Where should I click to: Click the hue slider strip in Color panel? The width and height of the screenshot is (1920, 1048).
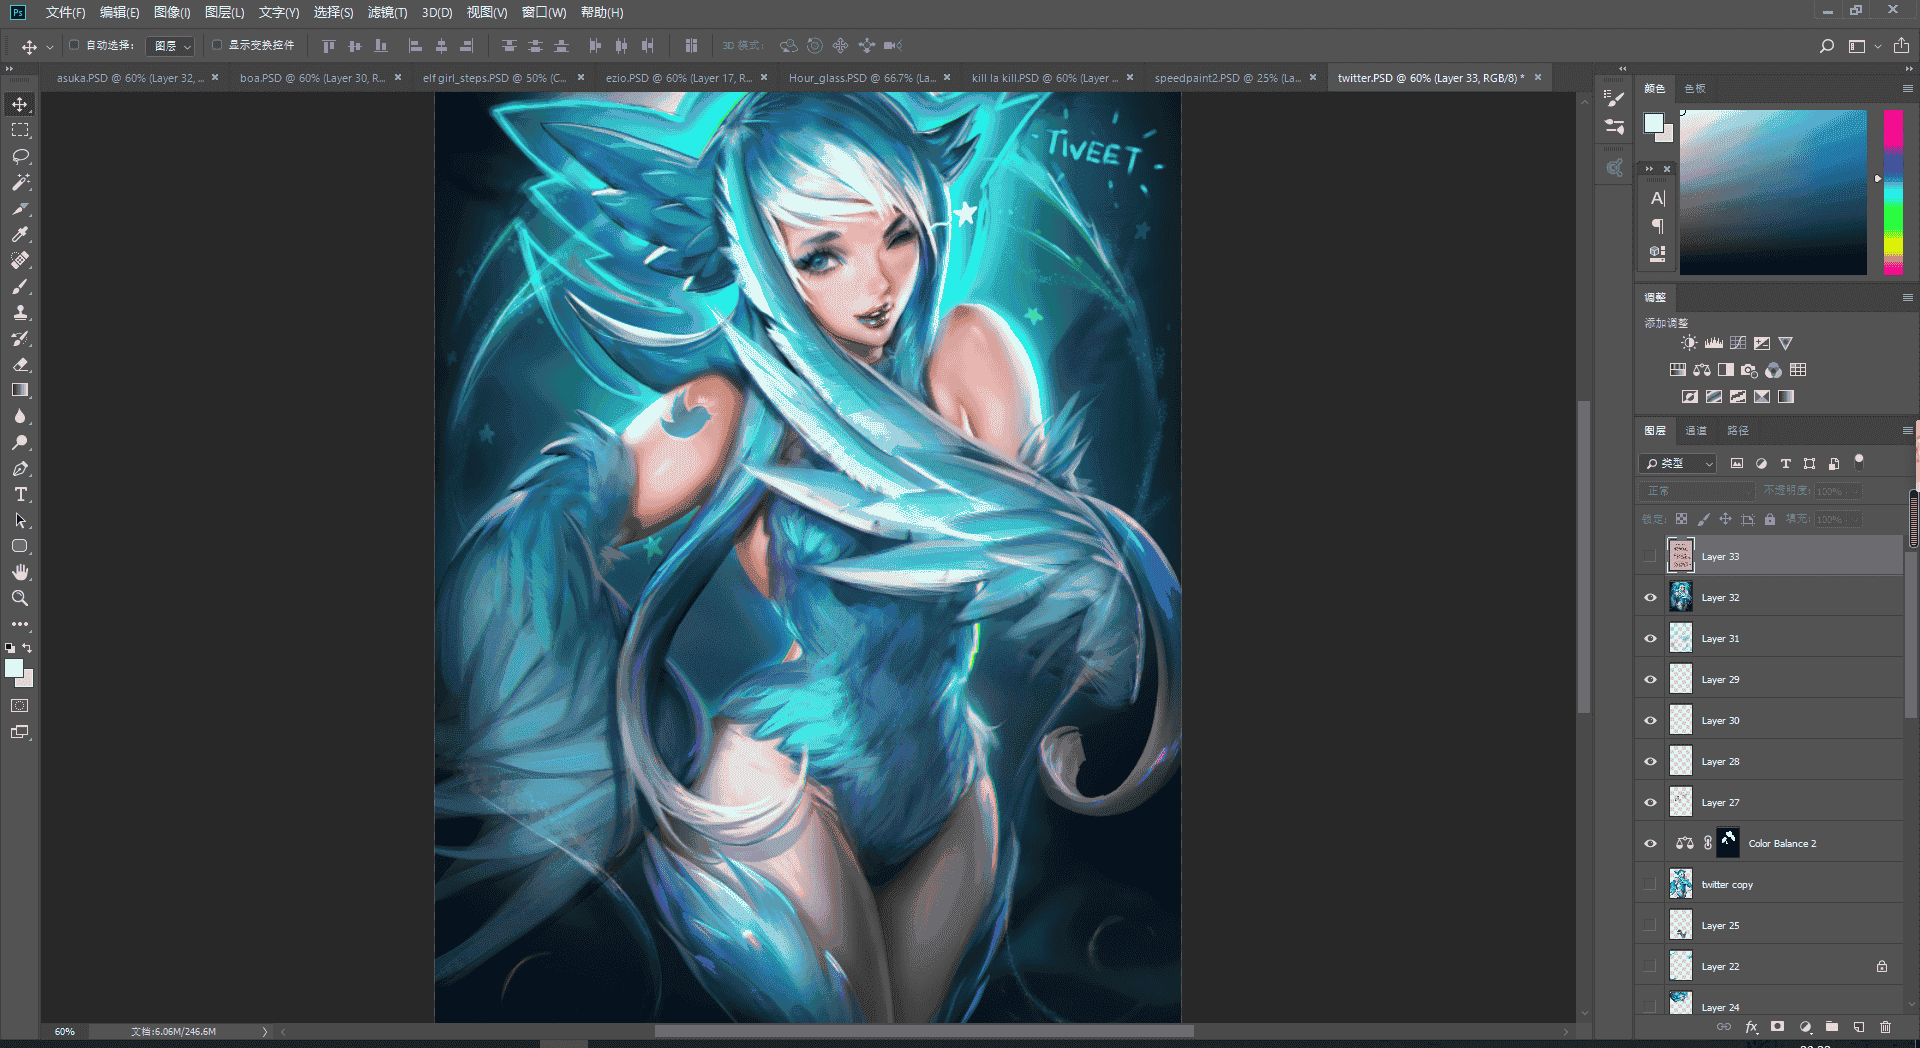point(1893,192)
